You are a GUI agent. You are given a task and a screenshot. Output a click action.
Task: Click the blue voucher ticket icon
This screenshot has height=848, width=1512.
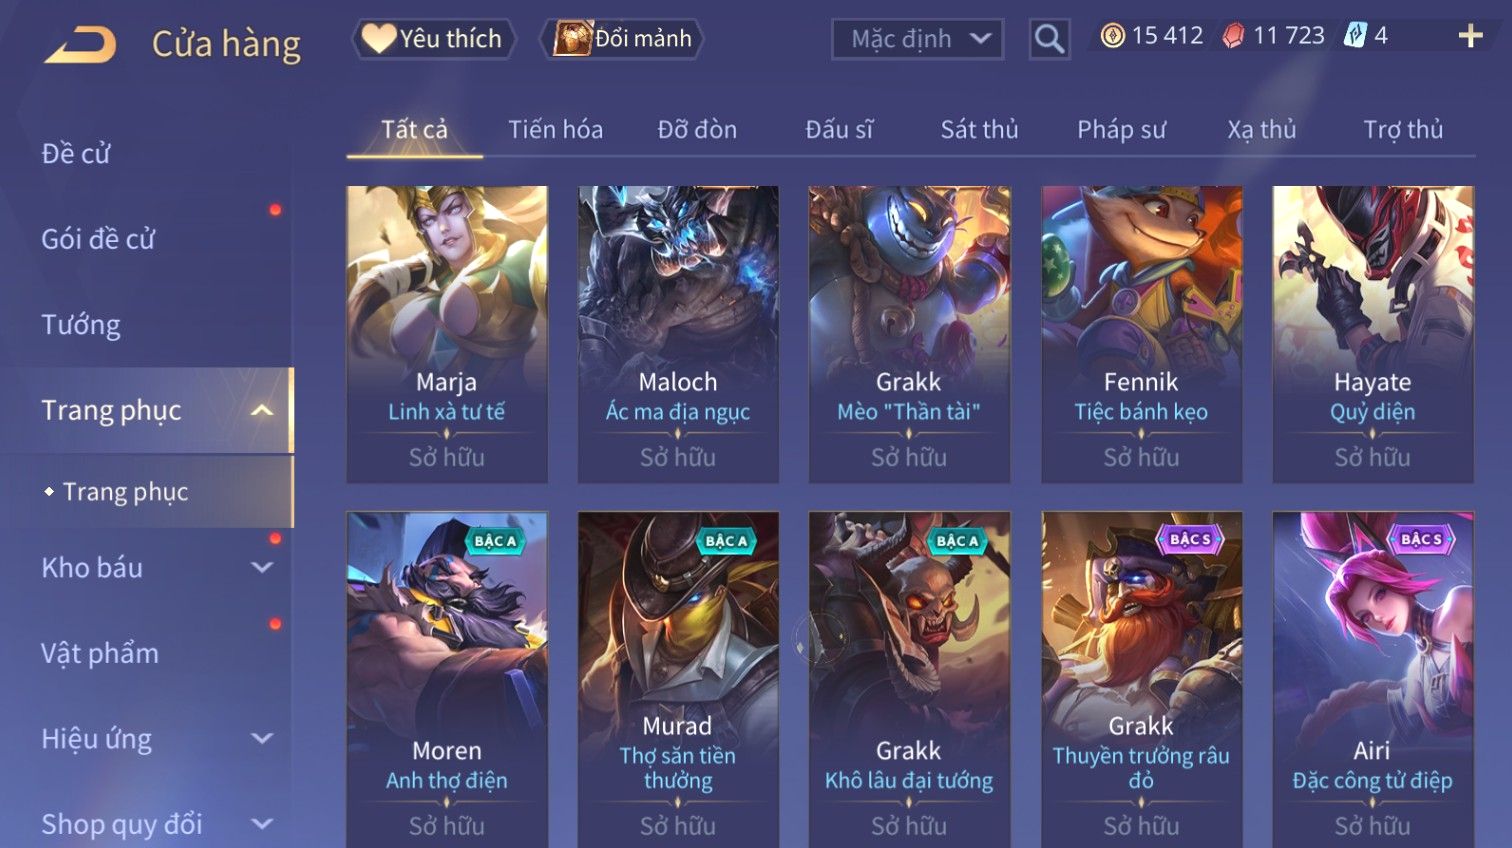(x=1355, y=36)
